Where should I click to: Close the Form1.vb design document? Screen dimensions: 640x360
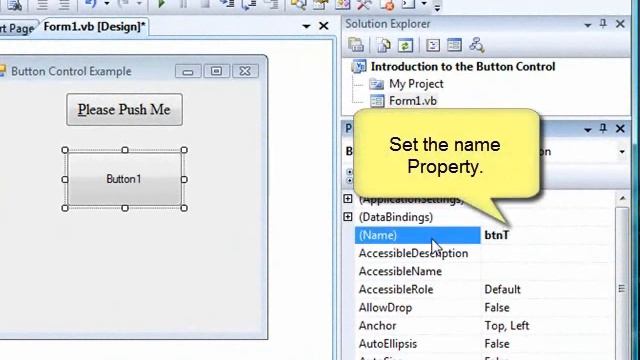324,26
